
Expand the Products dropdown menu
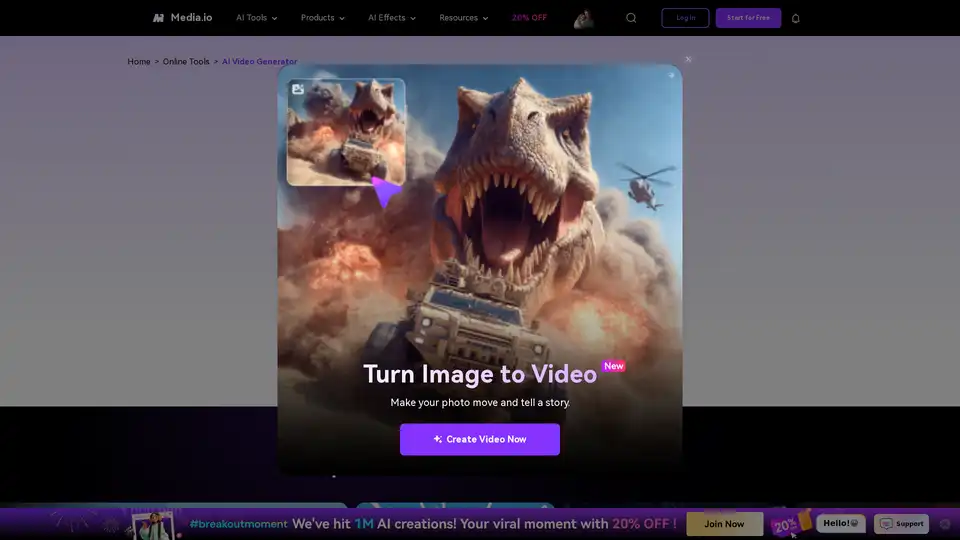click(x=322, y=18)
